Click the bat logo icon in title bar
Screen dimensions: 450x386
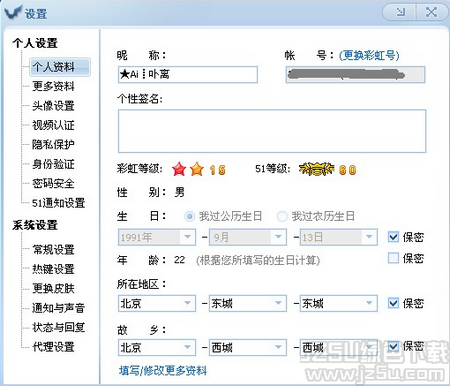(x=13, y=12)
